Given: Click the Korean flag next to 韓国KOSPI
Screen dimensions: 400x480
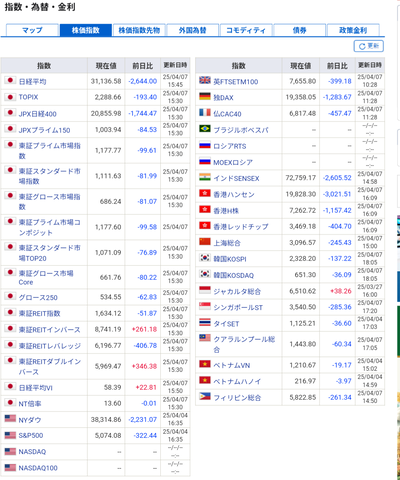Looking at the screenshot, I should click(205, 258).
